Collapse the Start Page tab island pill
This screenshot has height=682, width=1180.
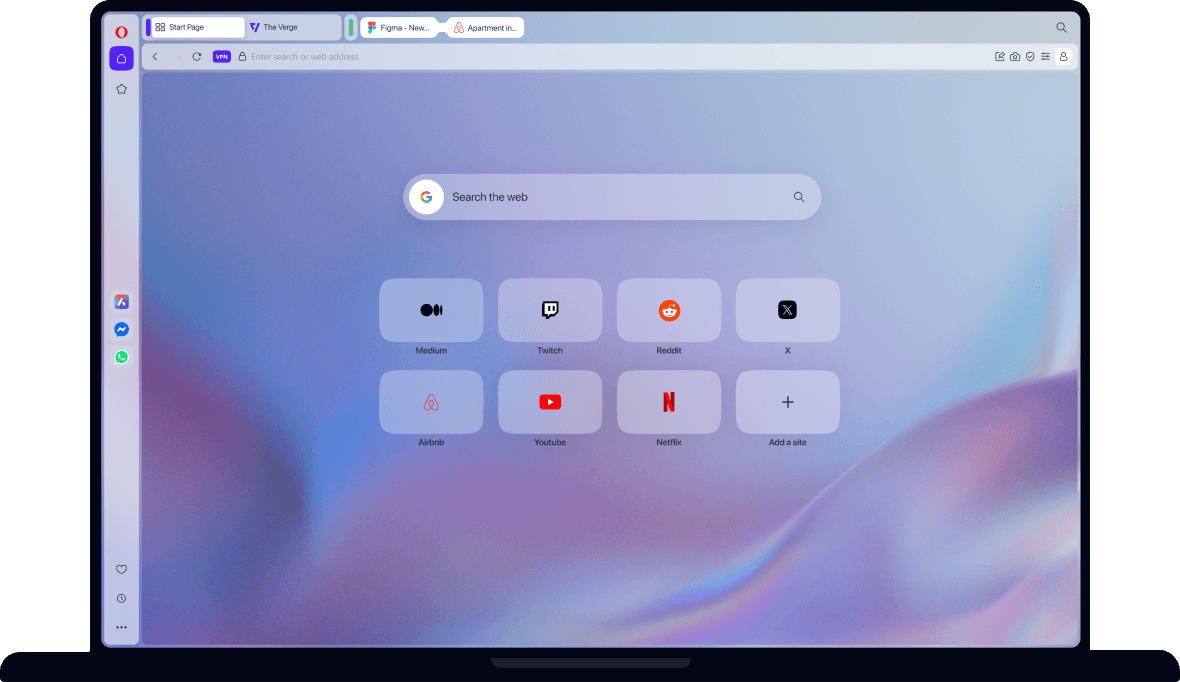pyautogui.click(x=146, y=27)
